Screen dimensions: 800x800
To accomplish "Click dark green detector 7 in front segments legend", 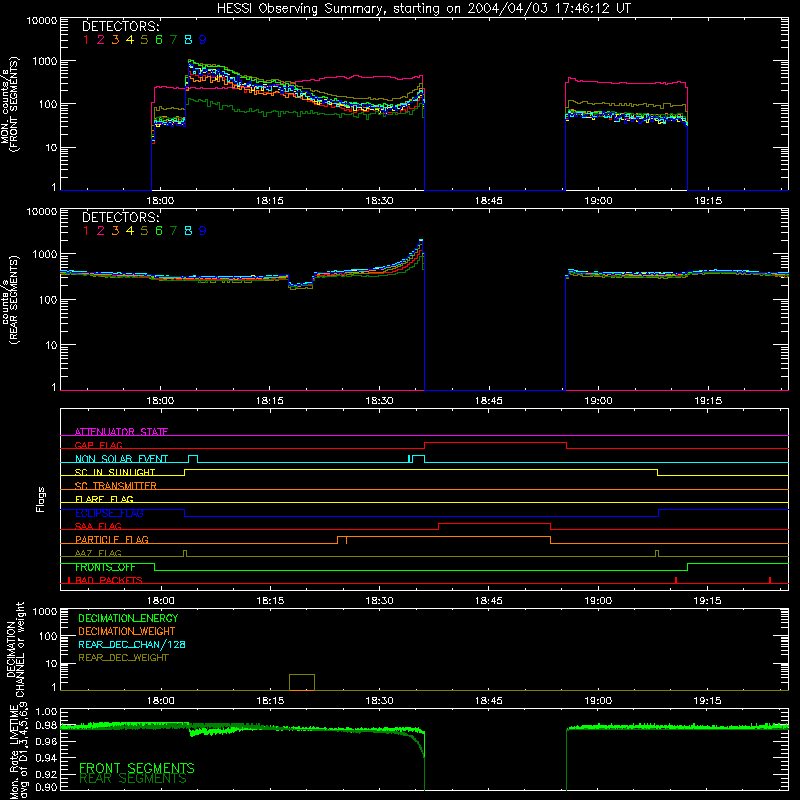I will [173, 40].
